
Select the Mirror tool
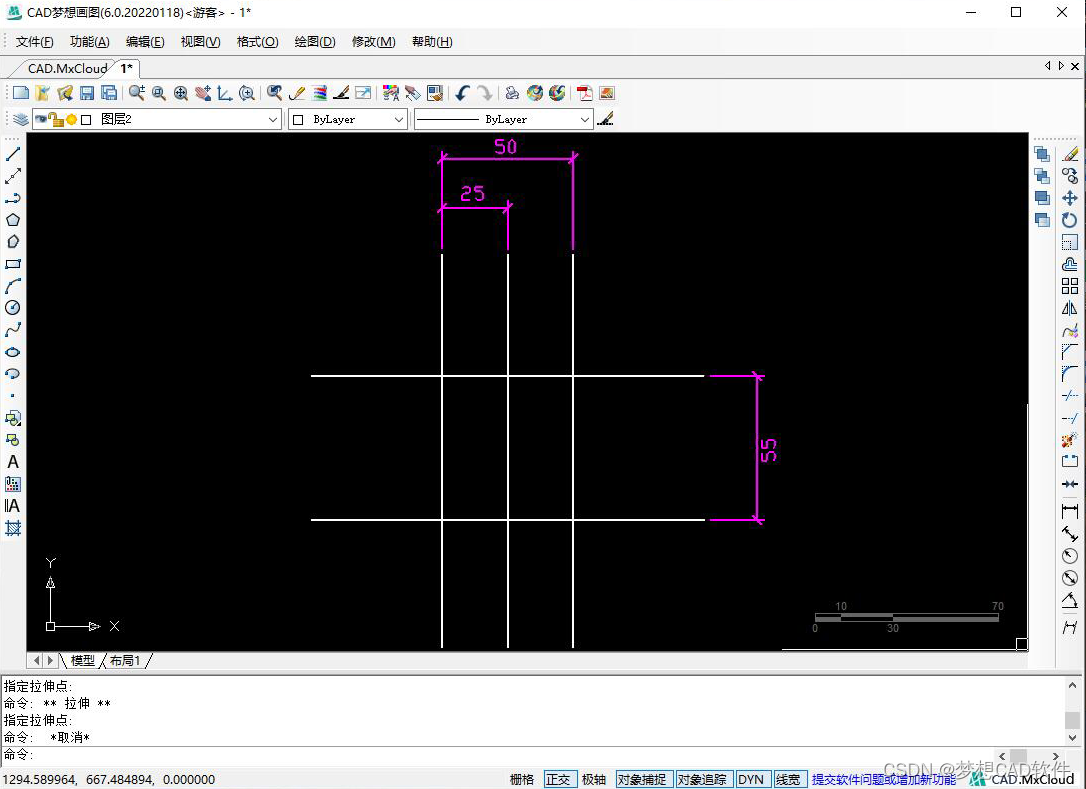tap(1070, 308)
